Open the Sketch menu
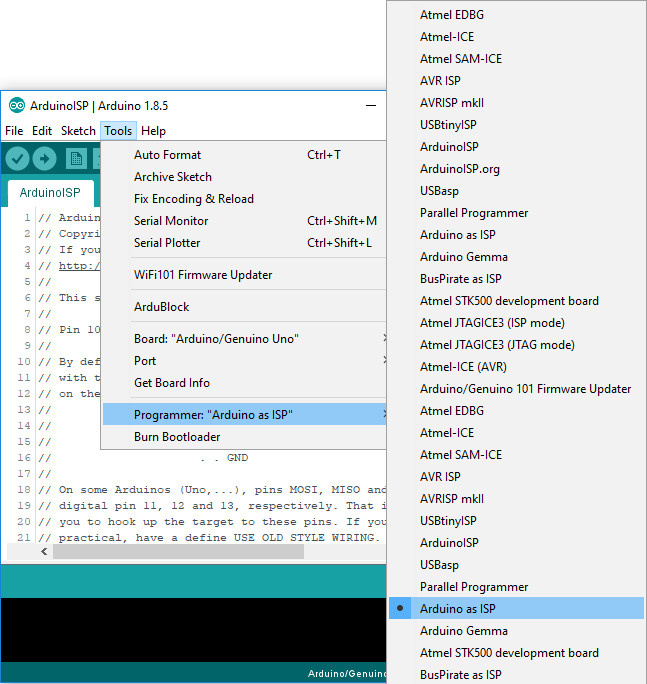 [78, 131]
